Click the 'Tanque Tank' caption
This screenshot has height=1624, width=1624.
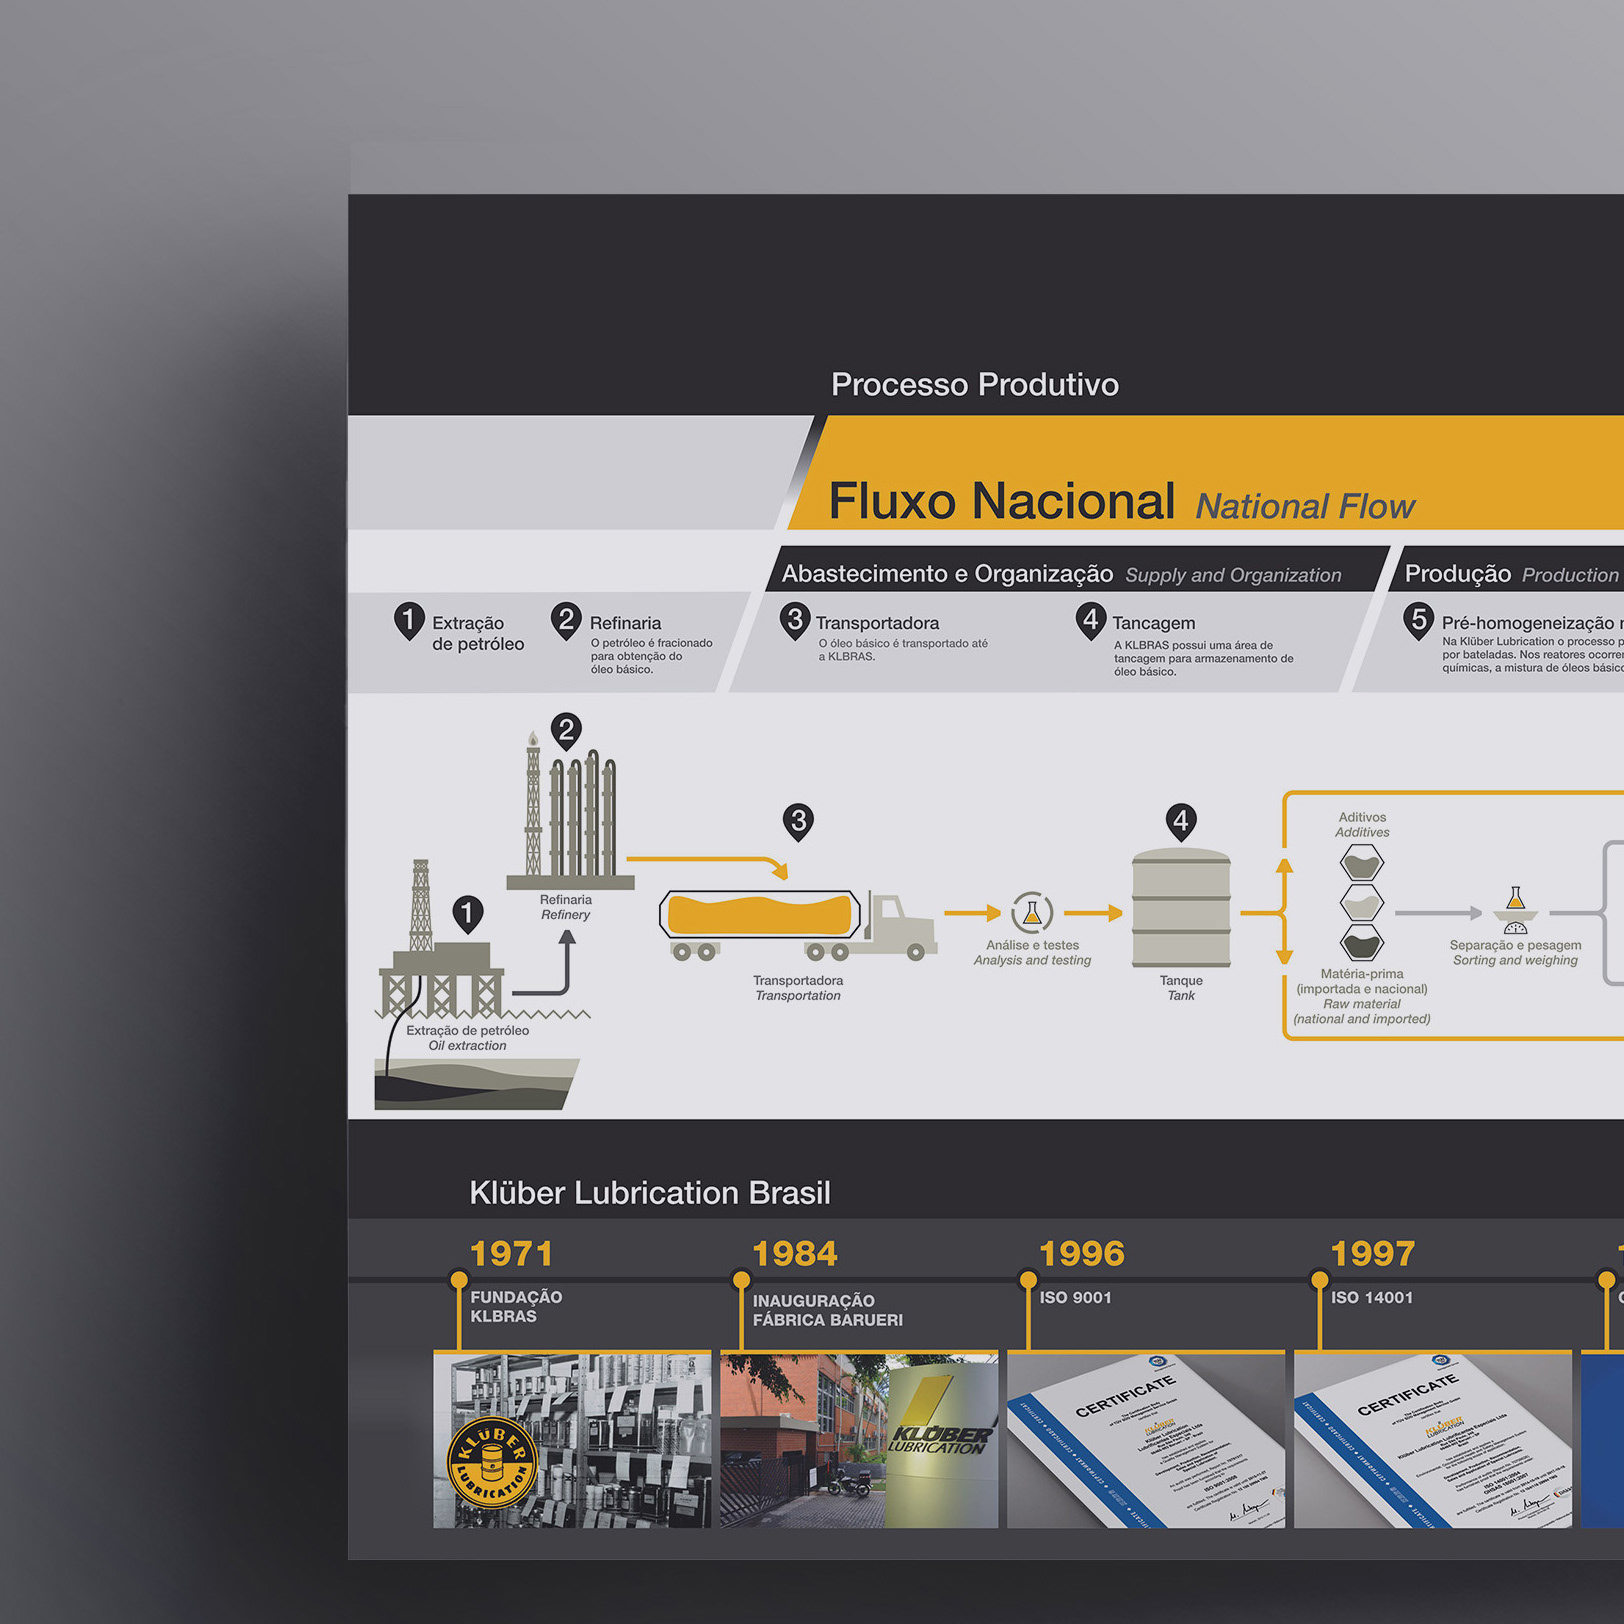[x=1181, y=988]
